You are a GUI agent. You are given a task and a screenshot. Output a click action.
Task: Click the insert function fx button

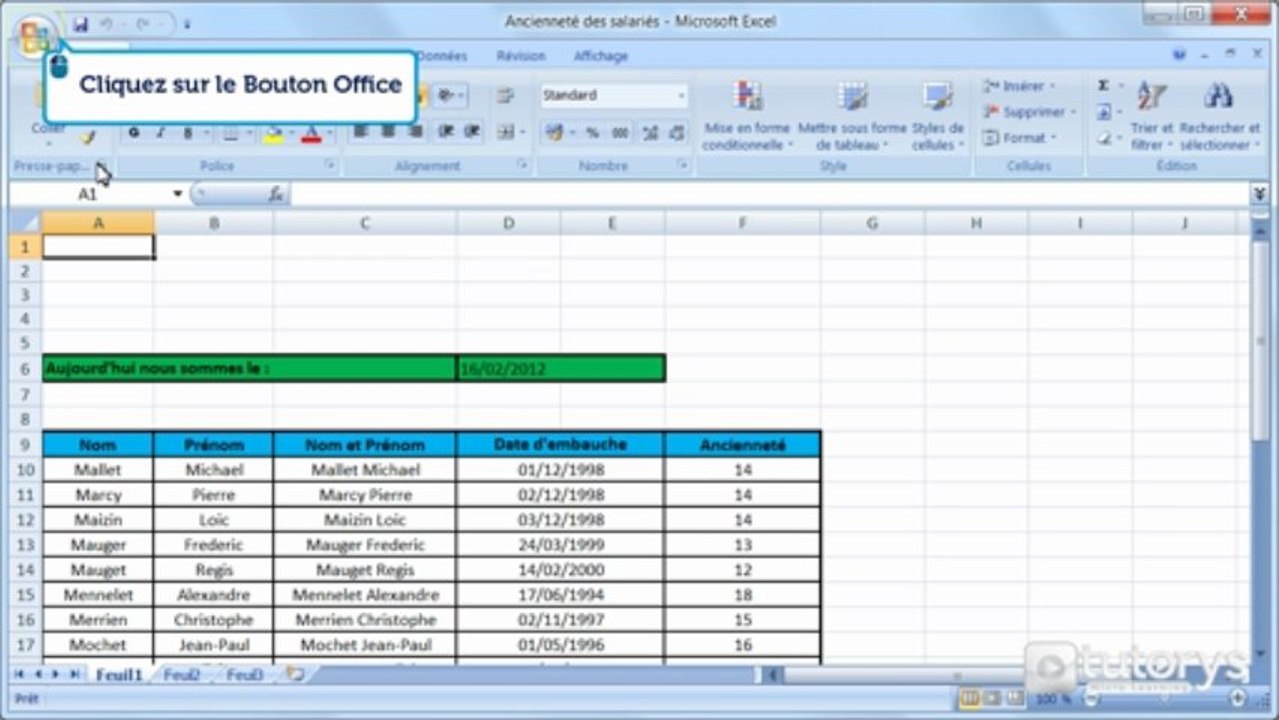(276, 194)
